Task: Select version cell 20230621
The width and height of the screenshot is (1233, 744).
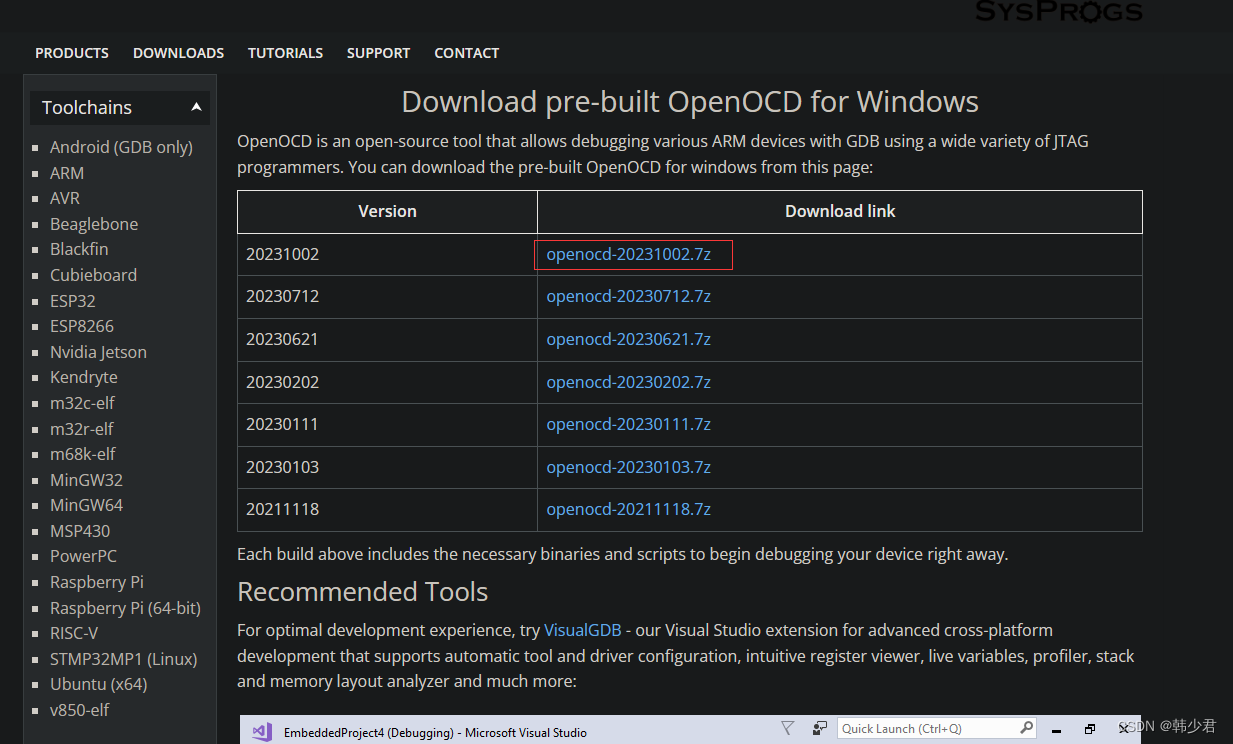Action: tap(387, 339)
